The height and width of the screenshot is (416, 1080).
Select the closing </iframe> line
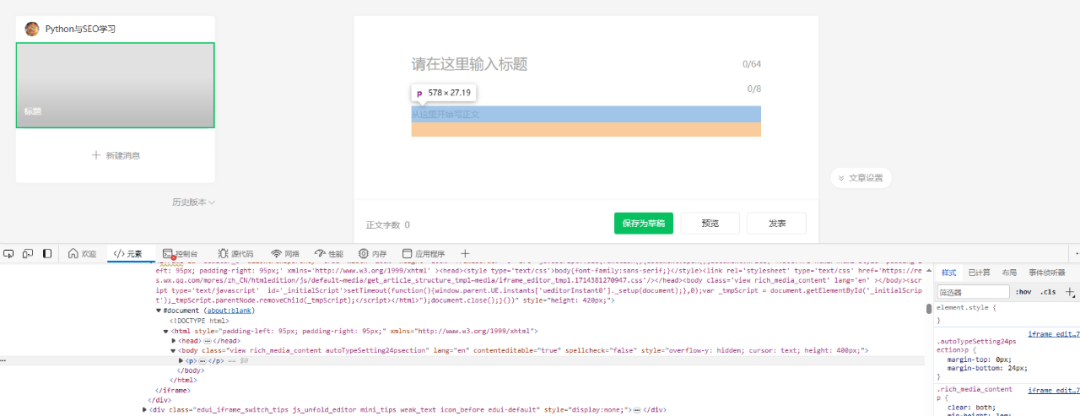(x=174, y=390)
